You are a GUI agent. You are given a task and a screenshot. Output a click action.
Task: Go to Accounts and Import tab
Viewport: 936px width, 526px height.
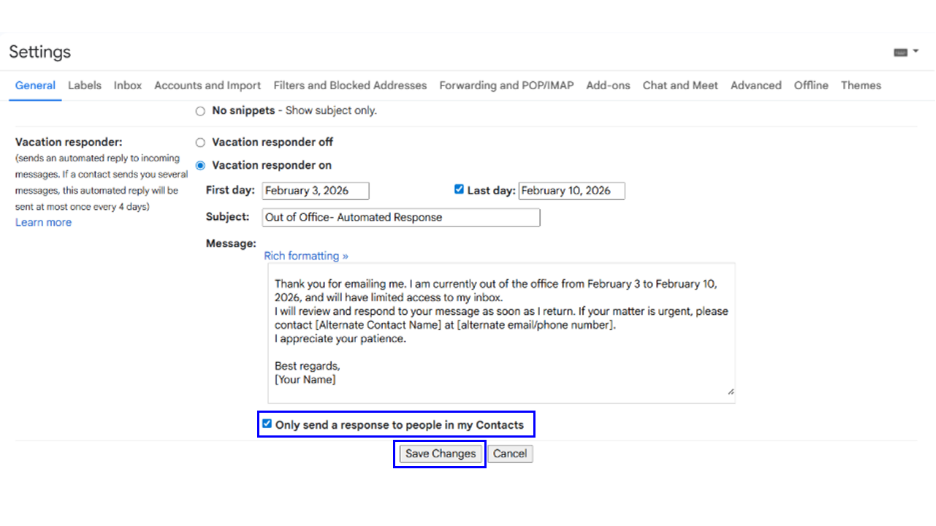[x=207, y=86]
